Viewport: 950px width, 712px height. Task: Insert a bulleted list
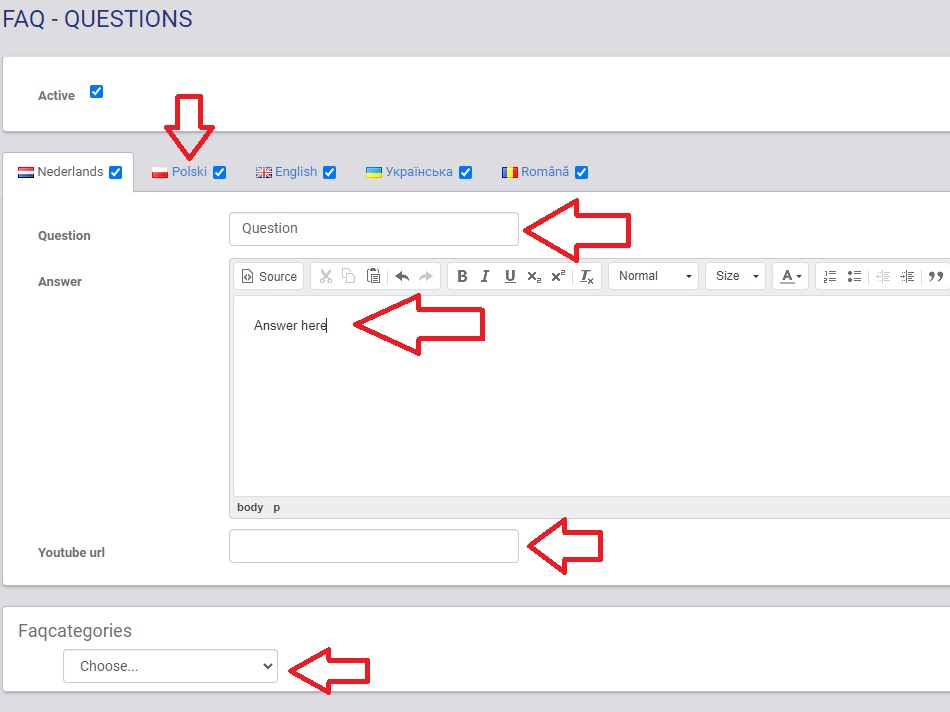point(854,277)
